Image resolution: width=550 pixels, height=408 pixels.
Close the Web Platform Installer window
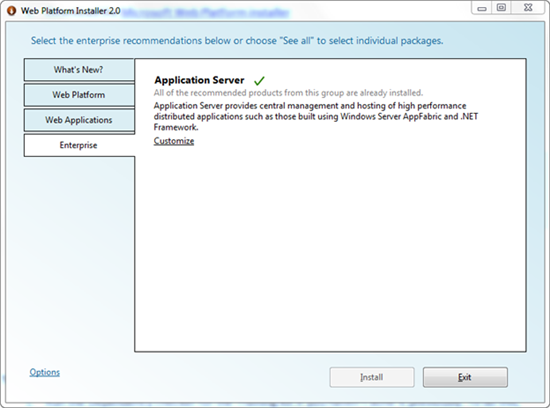click(x=528, y=8)
